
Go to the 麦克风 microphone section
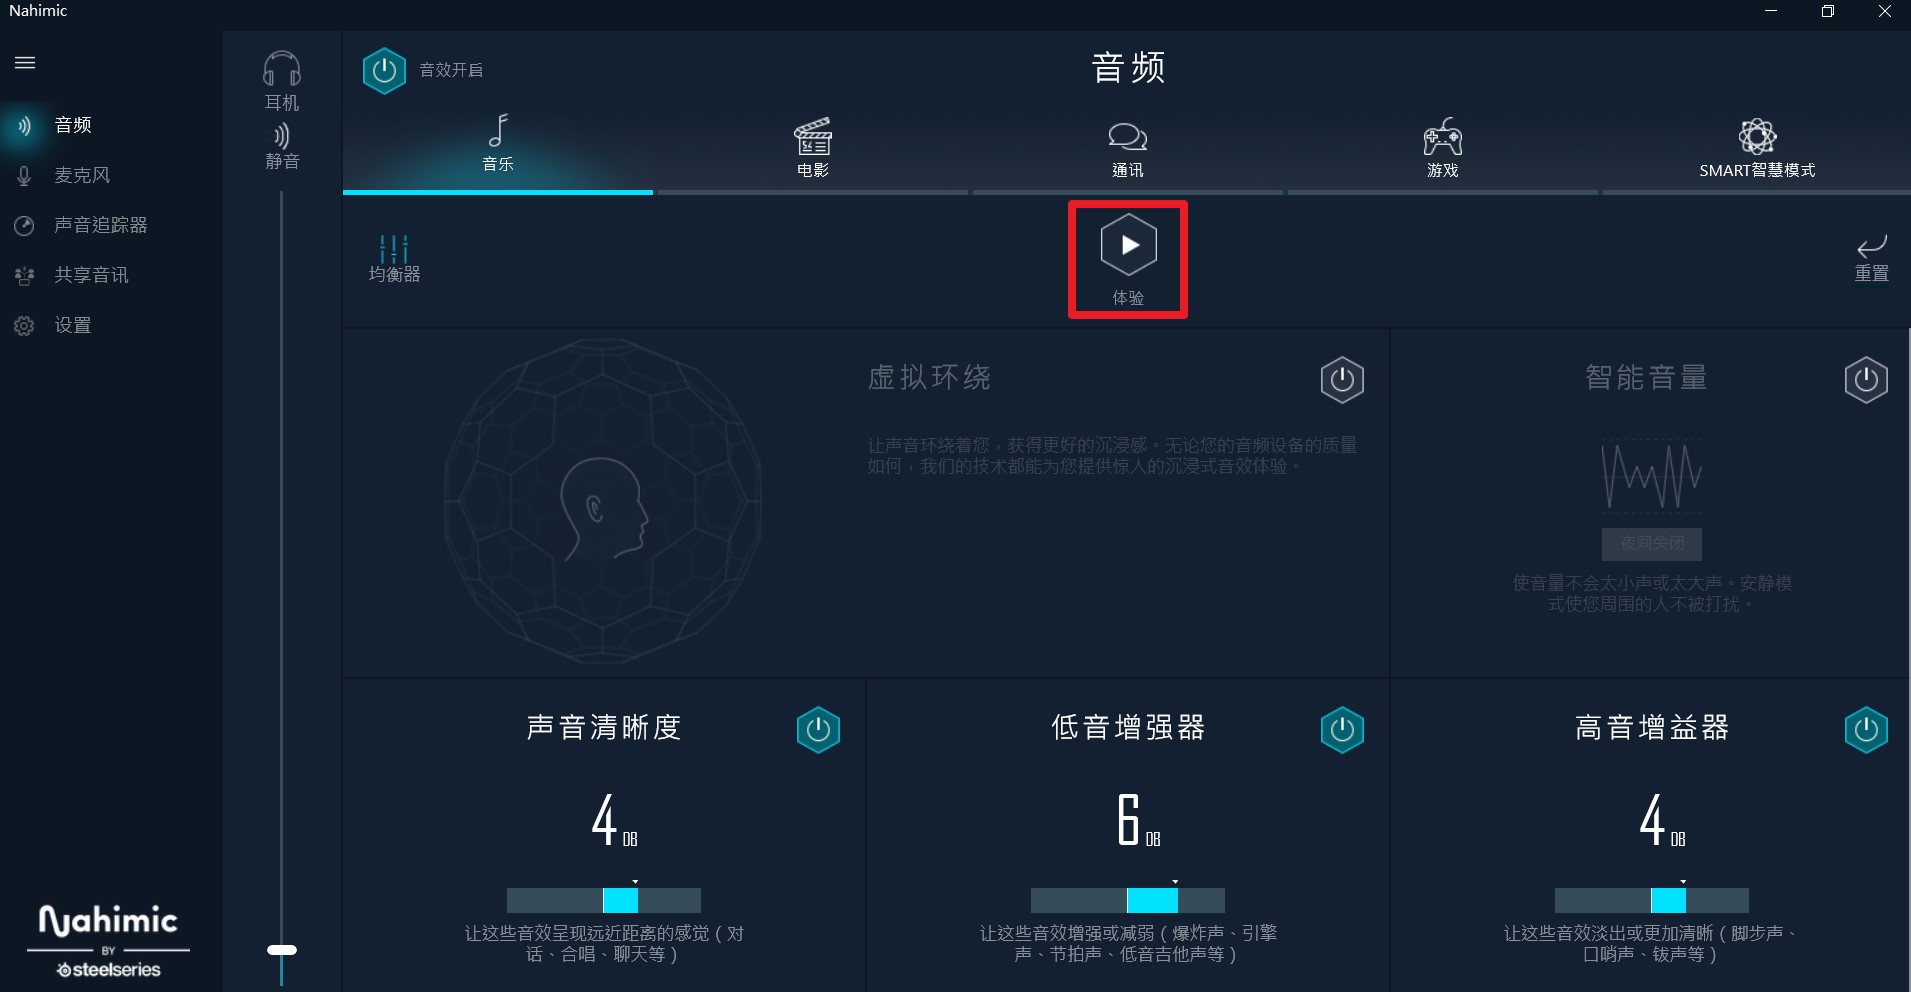click(x=82, y=175)
